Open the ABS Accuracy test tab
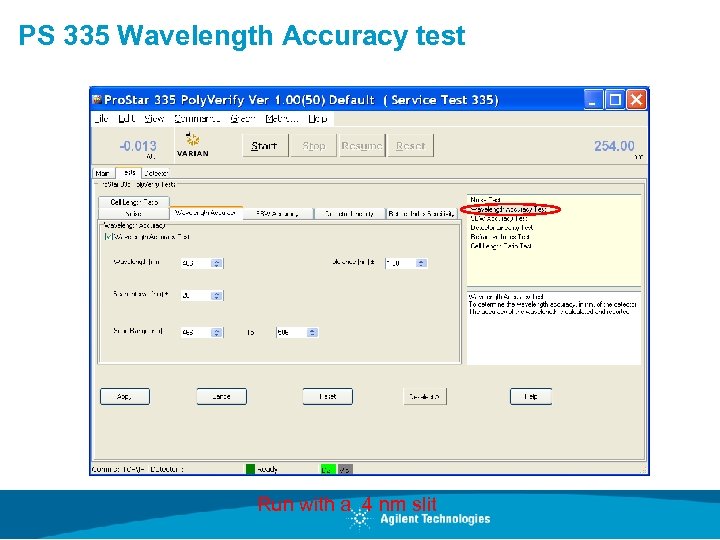This screenshot has width=720, height=540. coord(278,214)
